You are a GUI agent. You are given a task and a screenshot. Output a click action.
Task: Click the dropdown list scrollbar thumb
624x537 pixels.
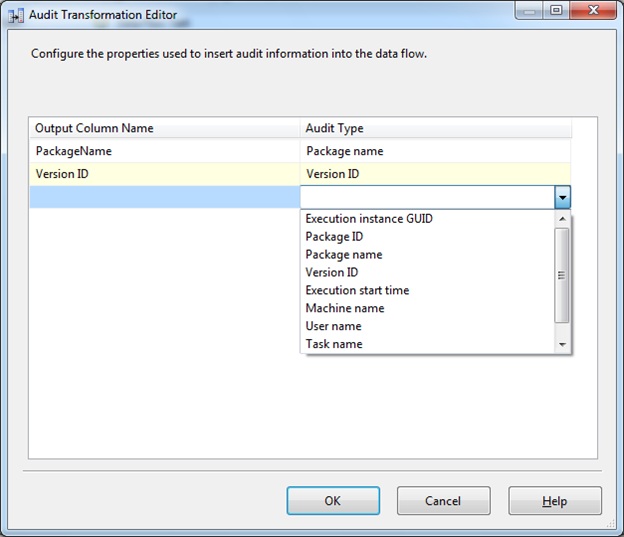pyautogui.click(x=562, y=275)
